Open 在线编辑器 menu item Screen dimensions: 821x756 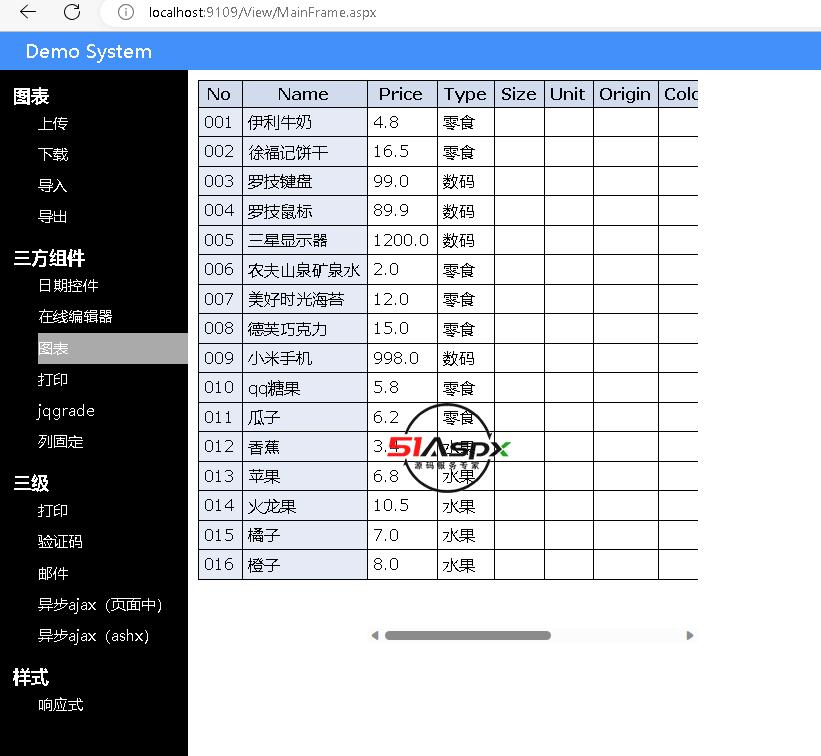click(75, 316)
